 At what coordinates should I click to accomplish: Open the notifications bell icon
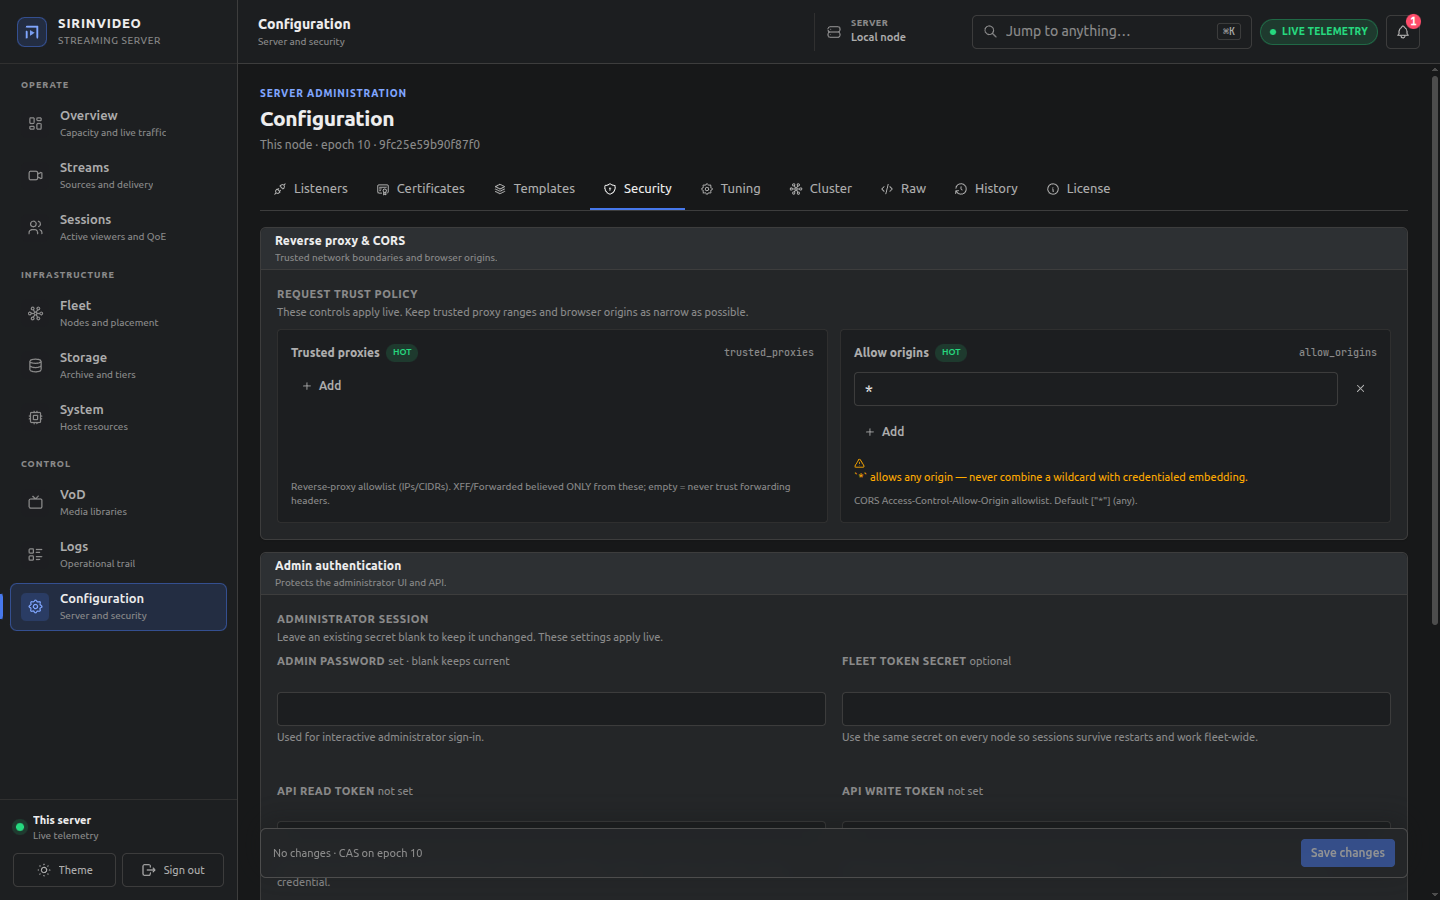[x=1403, y=32]
